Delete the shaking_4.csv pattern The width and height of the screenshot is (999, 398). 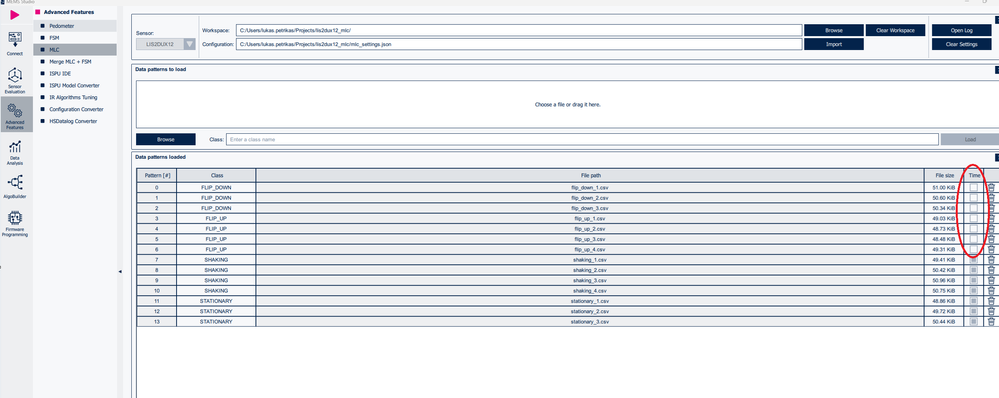click(991, 290)
